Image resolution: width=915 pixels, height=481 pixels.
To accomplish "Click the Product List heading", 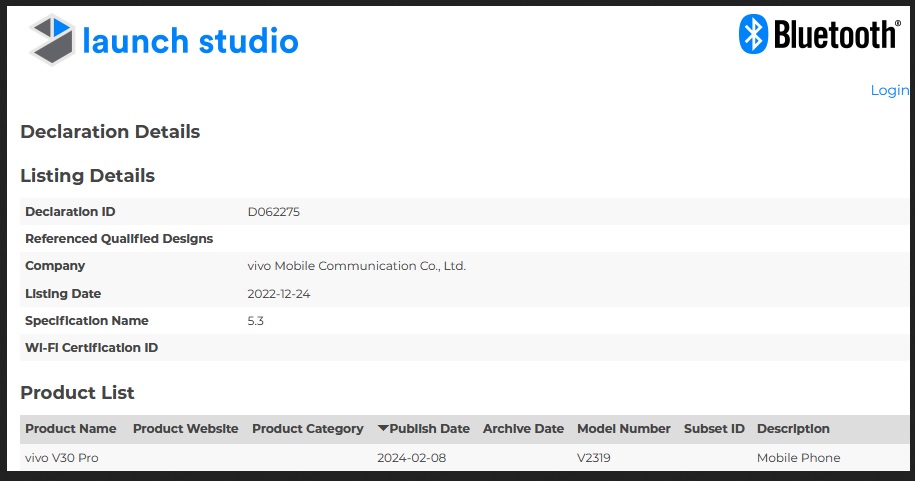I will pos(78,393).
